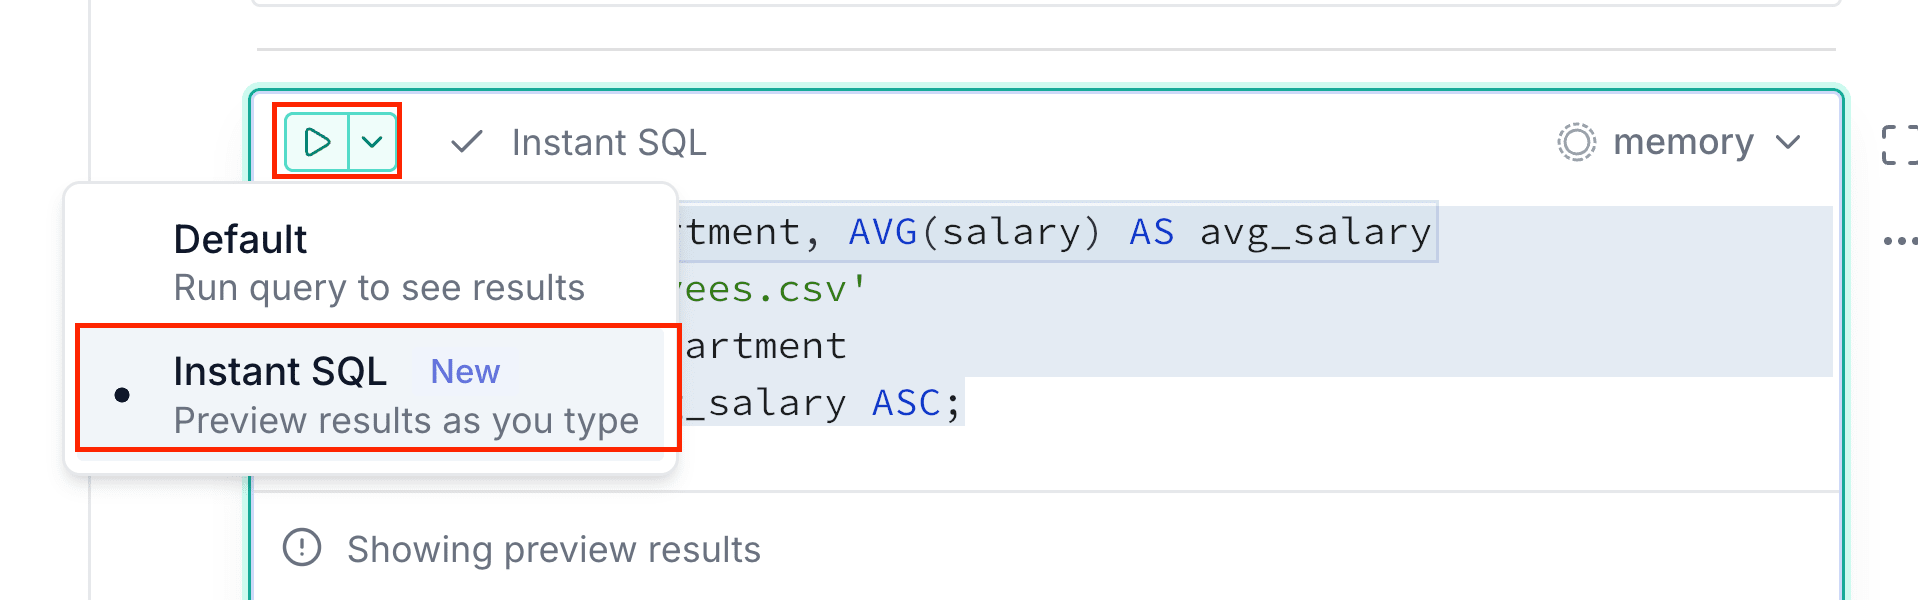Select the Default run mode option

[370, 262]
